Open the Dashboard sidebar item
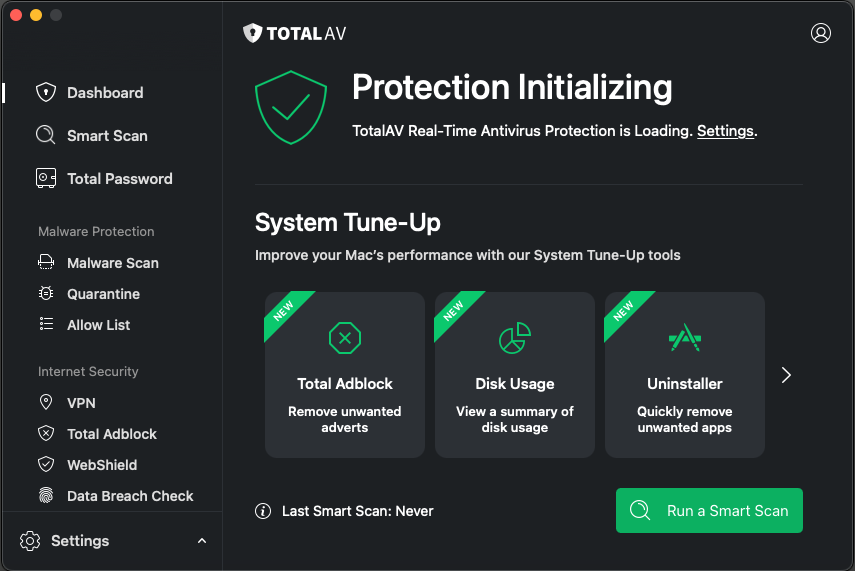 pos(104,93)
